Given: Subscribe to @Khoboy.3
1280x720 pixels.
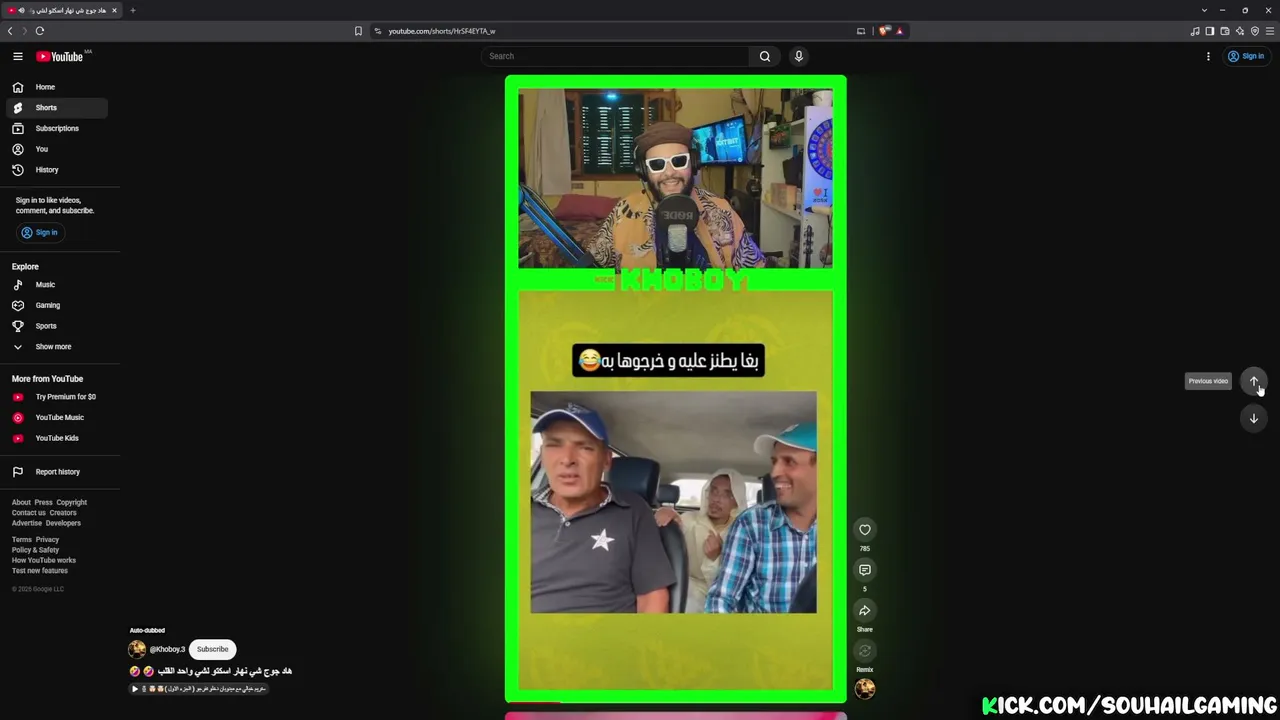Looking at the screenshot, I should (212, 649).
